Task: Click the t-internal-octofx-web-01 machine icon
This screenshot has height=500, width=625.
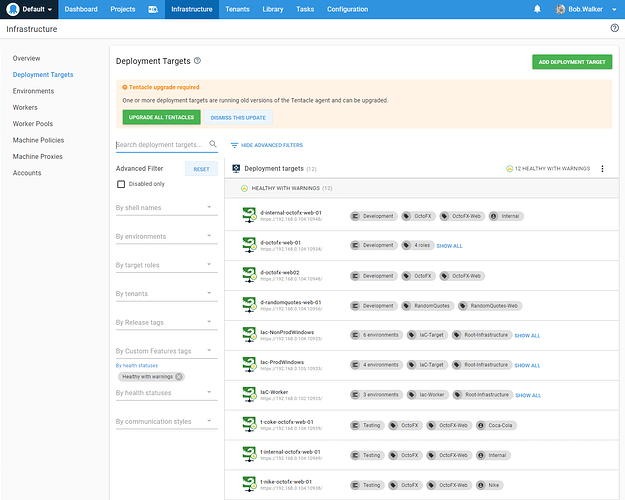Action: pos(249,454)
